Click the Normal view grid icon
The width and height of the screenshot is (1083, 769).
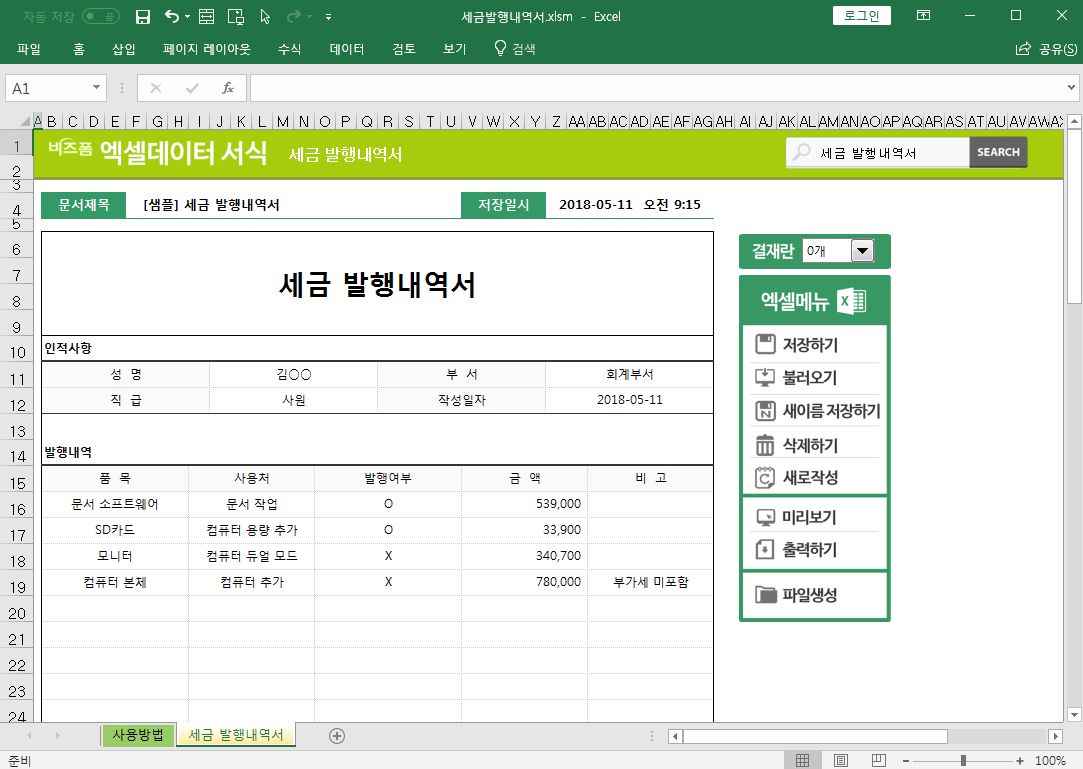802,761
